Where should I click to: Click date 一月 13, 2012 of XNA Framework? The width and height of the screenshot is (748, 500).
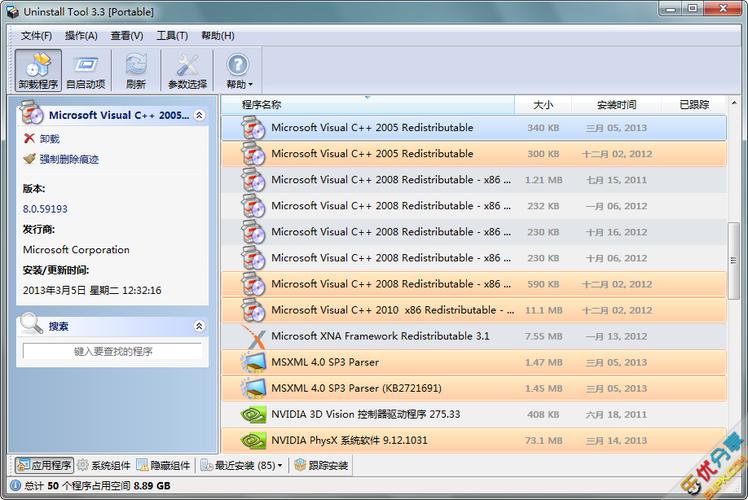click(616, 336)
